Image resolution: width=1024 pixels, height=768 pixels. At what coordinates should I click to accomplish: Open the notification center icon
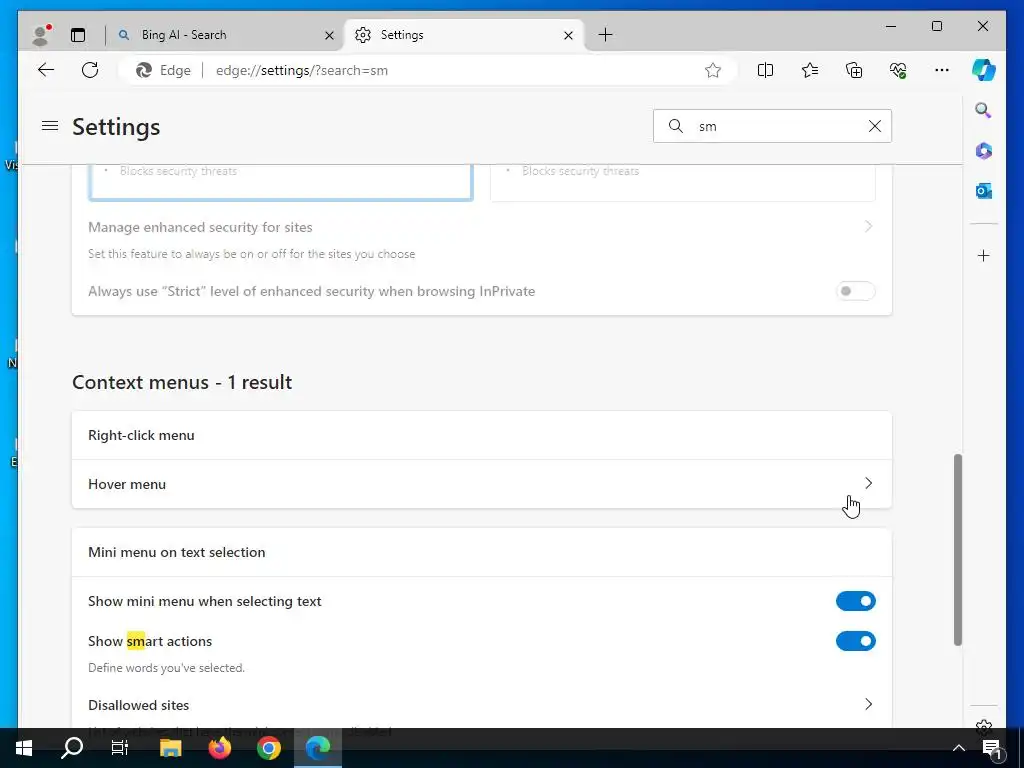coord(992,748)
